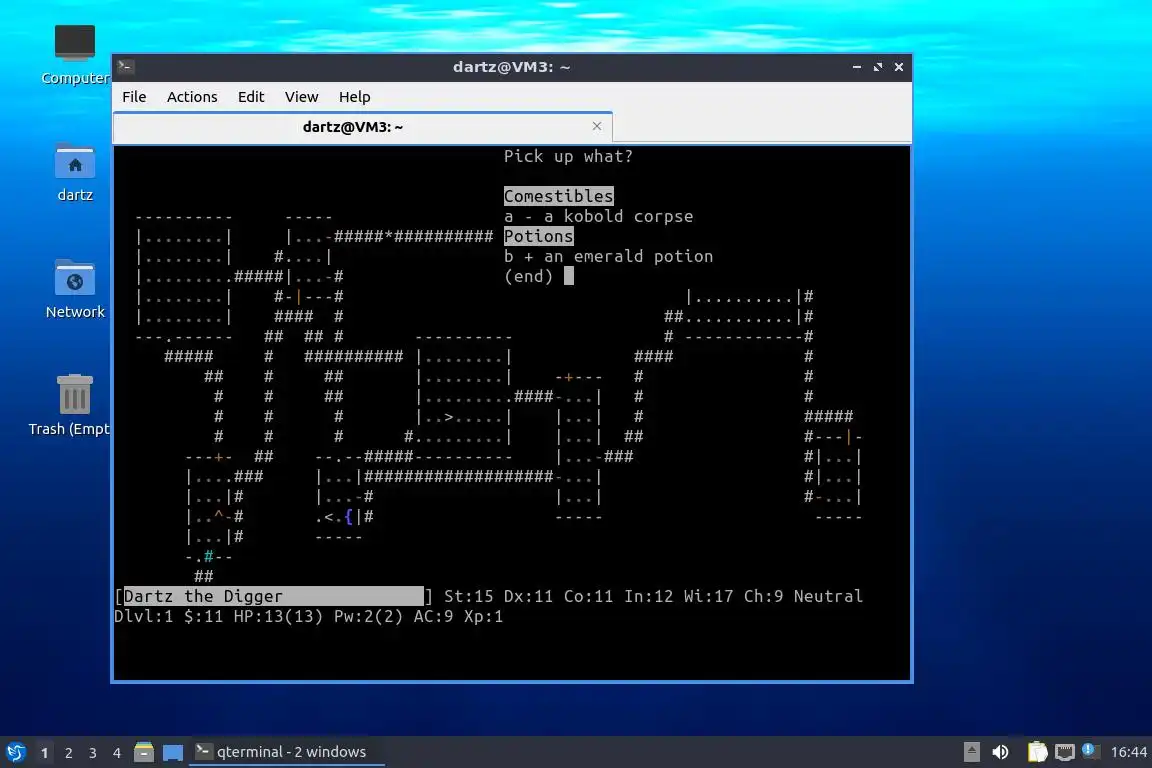Open the Actions menu
The image size is (1152, 768).
pos(192,97)
